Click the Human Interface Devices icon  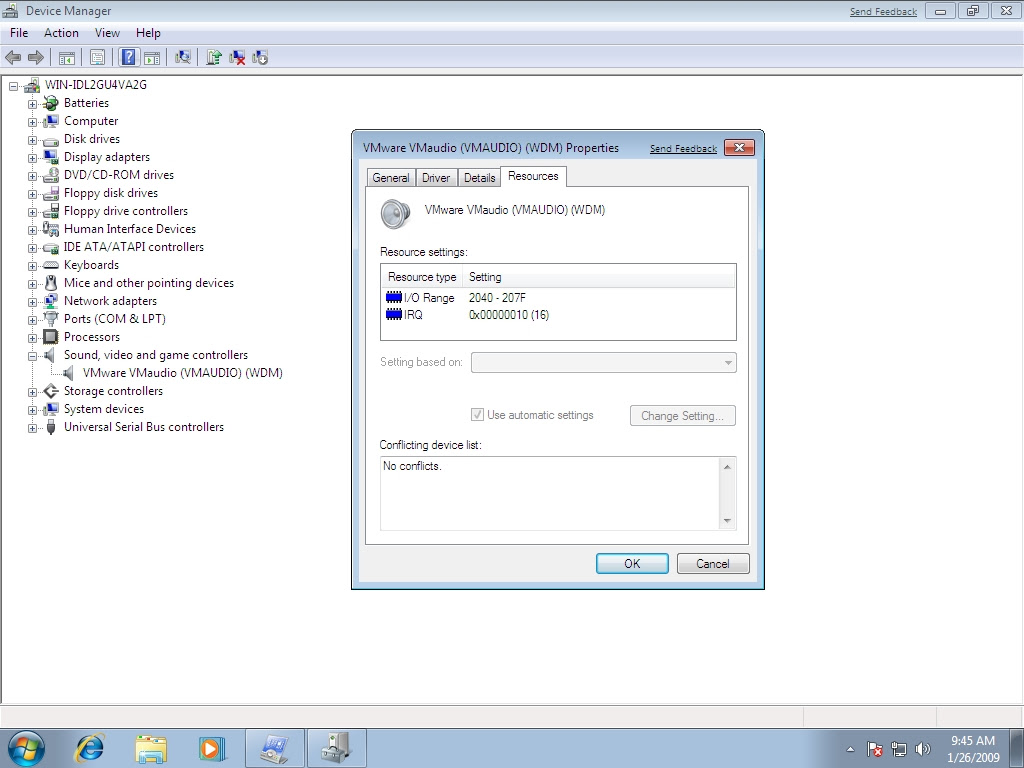click(51, 229)
